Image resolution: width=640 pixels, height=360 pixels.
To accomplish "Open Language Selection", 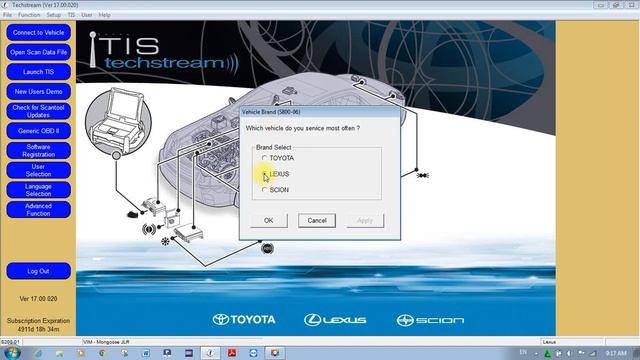I will (x=38, y=190).
